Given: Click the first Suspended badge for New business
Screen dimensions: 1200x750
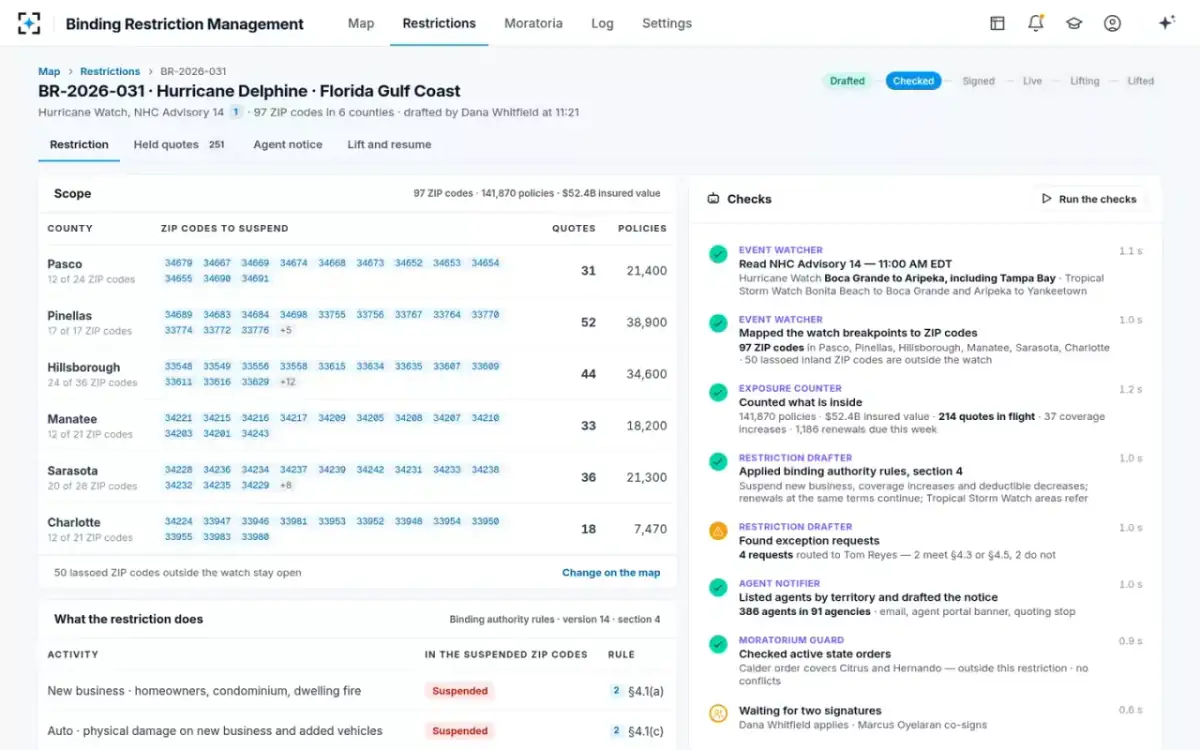Looking at the screenshot, I should tap(460, 691).
